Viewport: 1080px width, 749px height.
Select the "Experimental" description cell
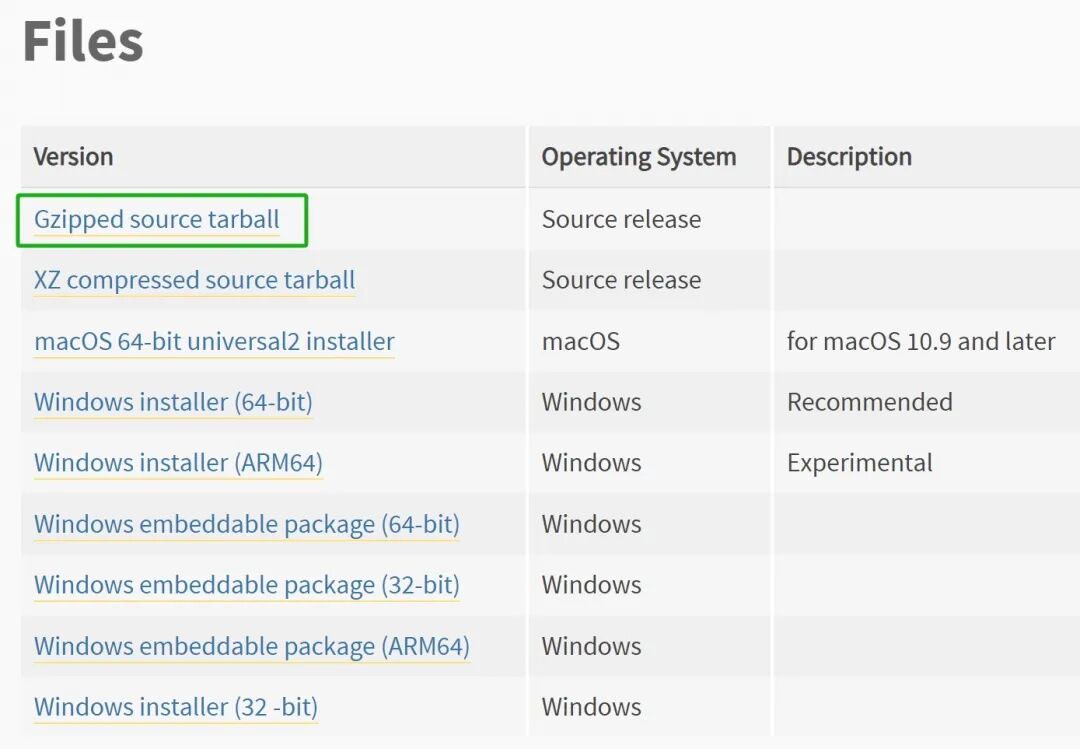click(860, 462)
